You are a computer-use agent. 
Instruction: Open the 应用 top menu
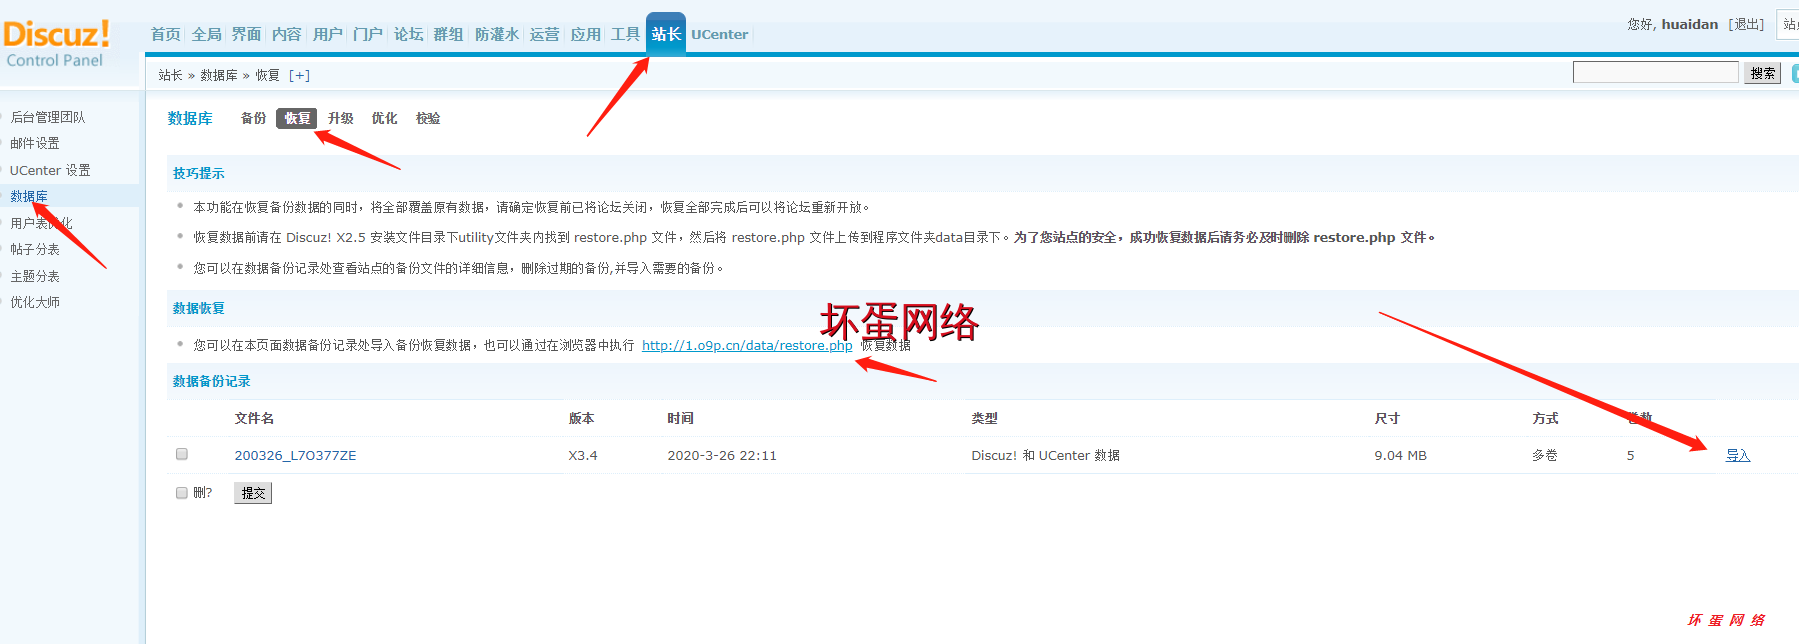[x=586, y=34]
